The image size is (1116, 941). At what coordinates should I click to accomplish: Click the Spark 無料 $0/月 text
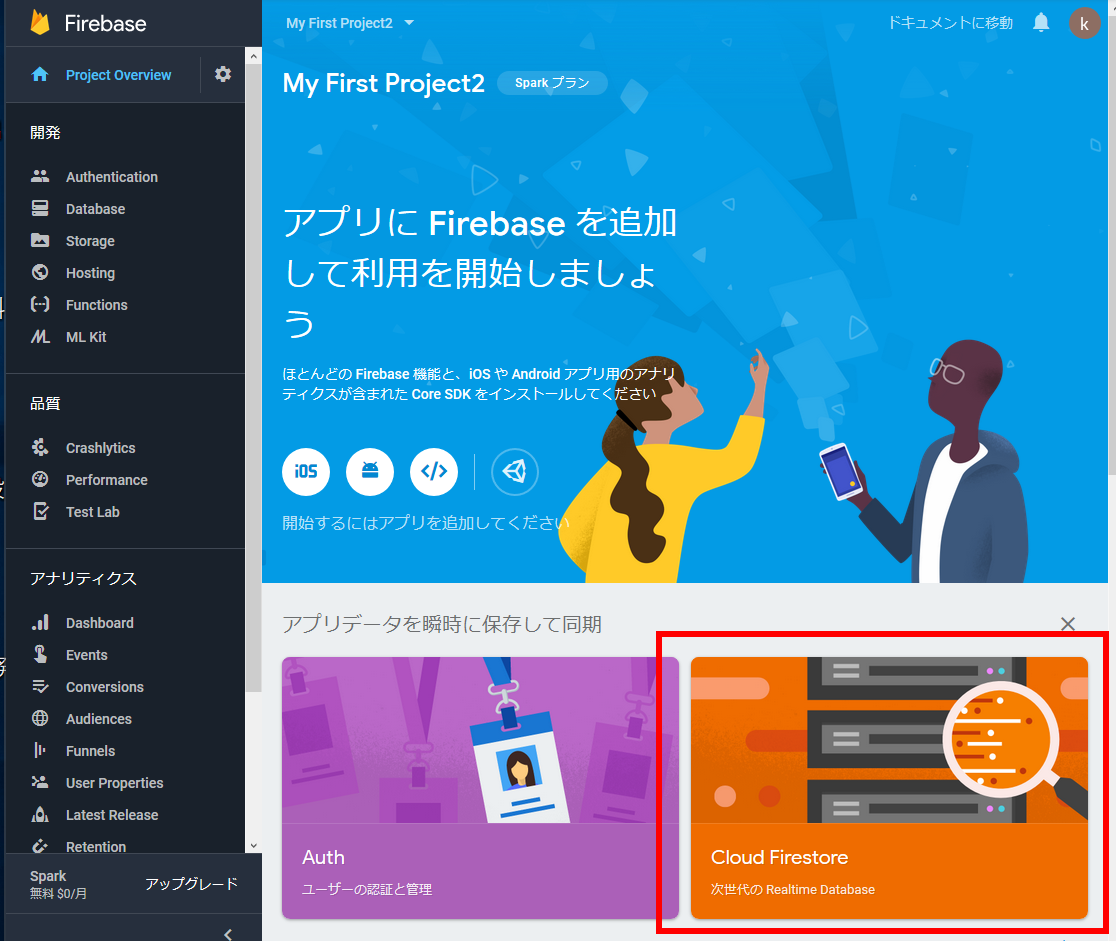point(58,884)
